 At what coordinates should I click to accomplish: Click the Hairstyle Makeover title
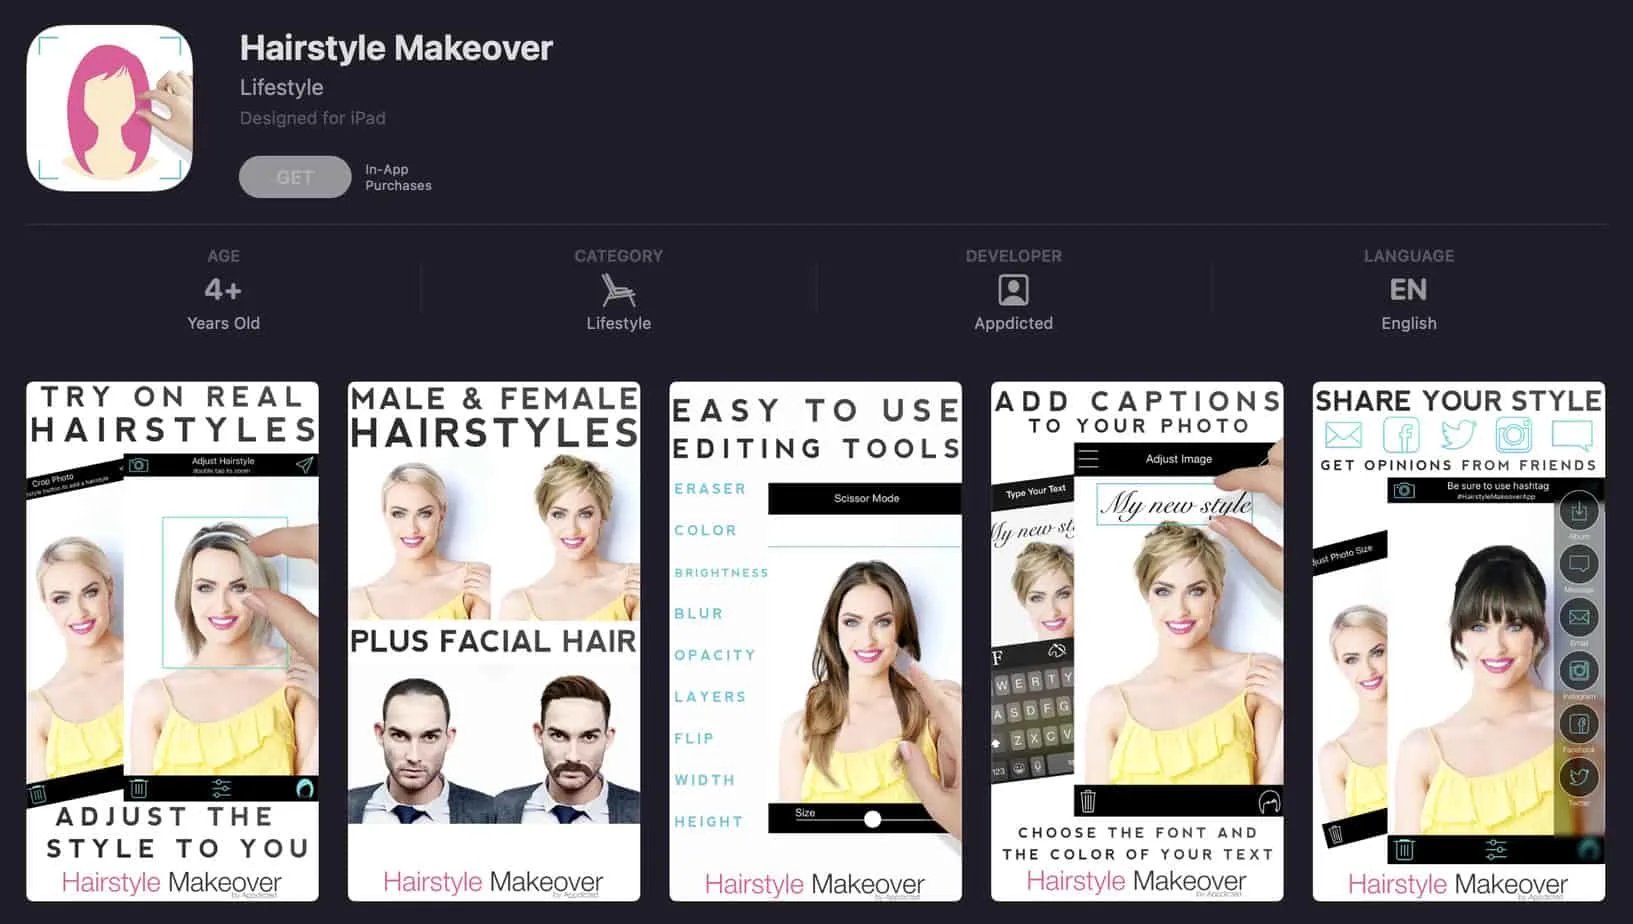coord(396,48)
